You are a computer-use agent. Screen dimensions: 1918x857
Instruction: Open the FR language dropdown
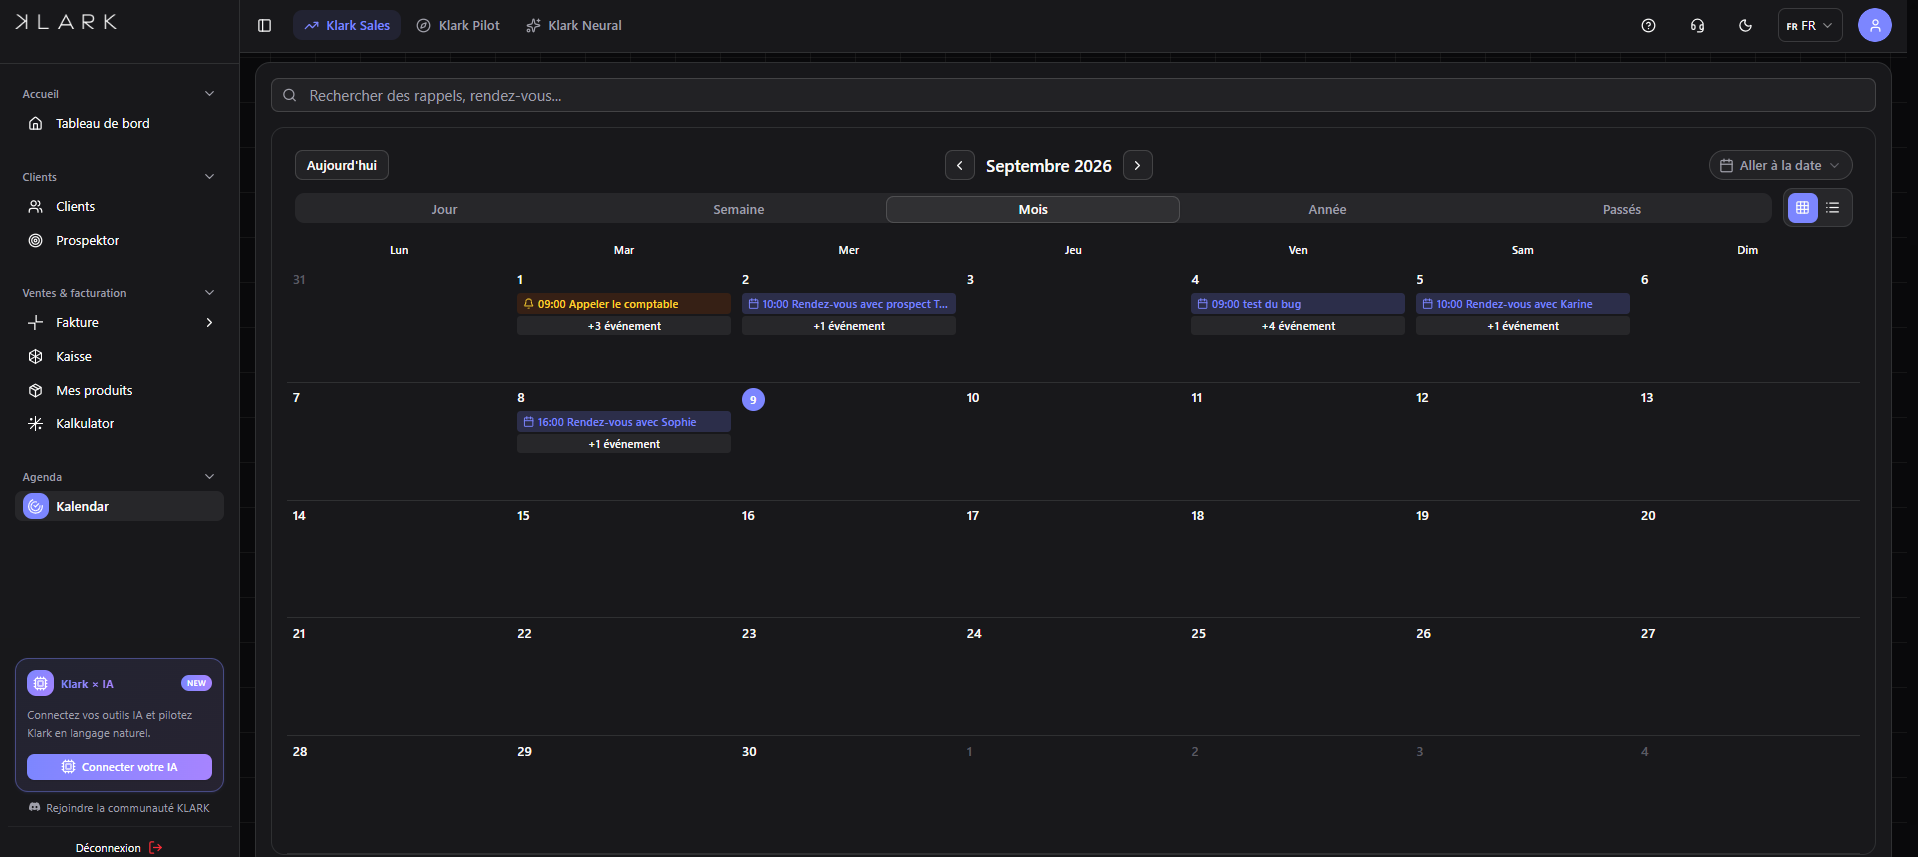tap(1809, 25)
